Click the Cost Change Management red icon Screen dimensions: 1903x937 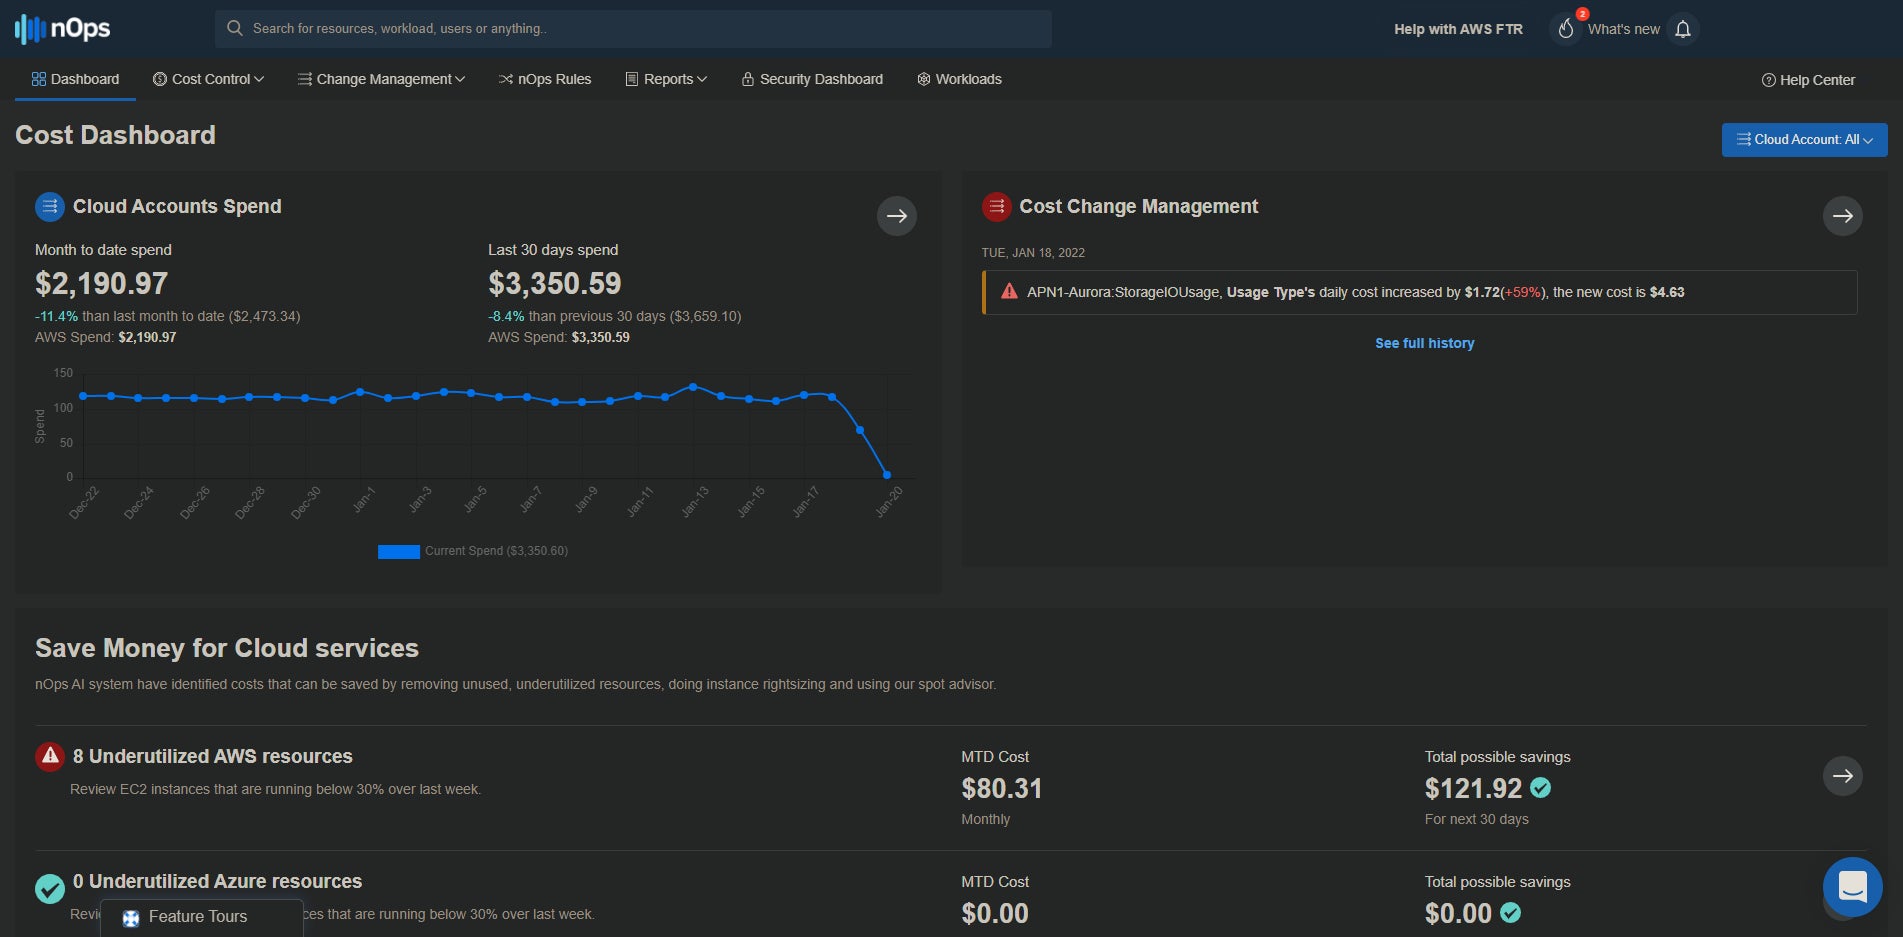(x=997, y=207)
